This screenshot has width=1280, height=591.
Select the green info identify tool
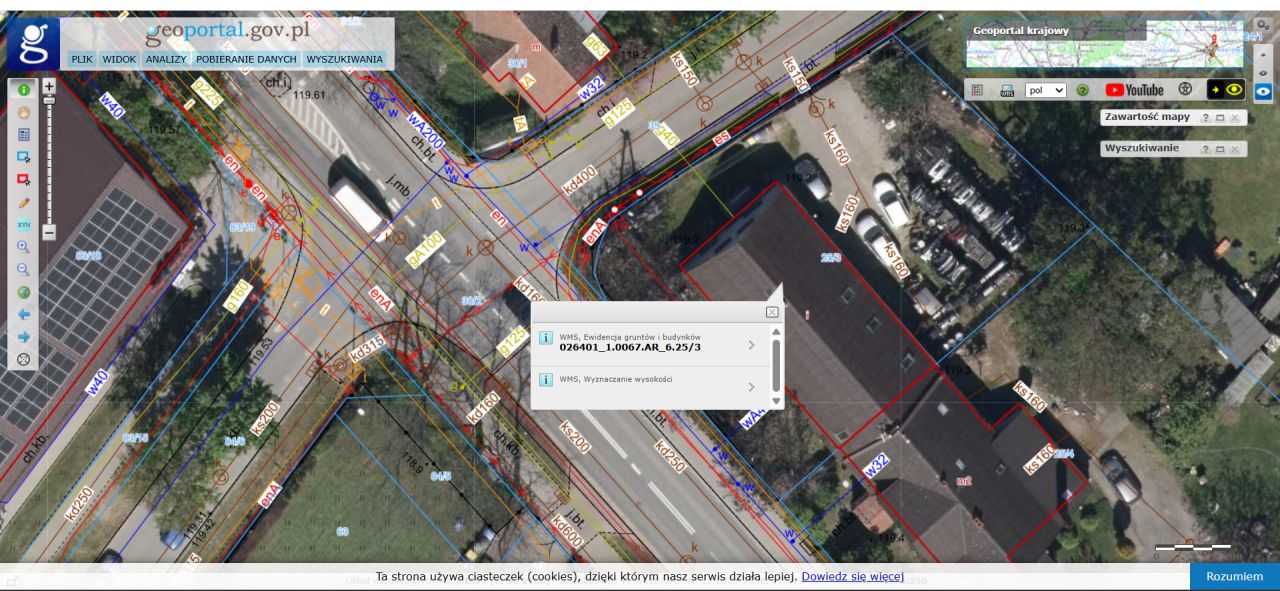click(x=24, y=89)
